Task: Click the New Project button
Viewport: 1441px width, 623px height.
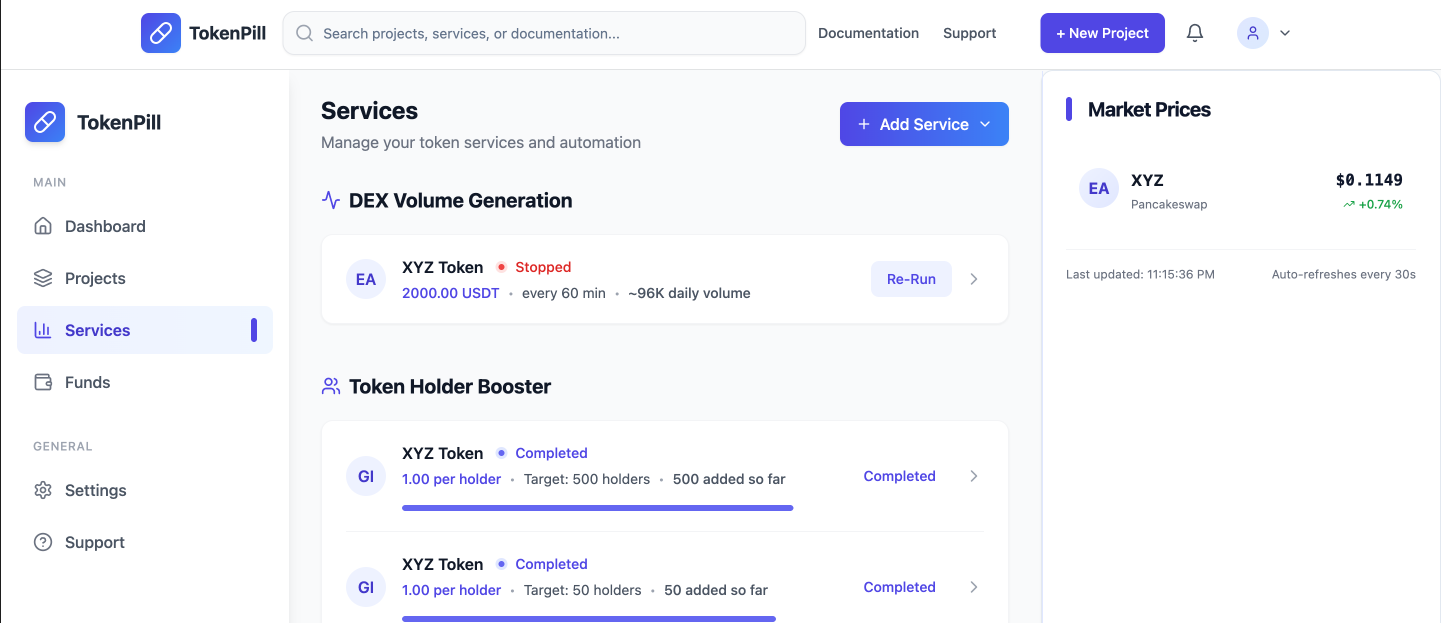Action: coord(1102,33)
